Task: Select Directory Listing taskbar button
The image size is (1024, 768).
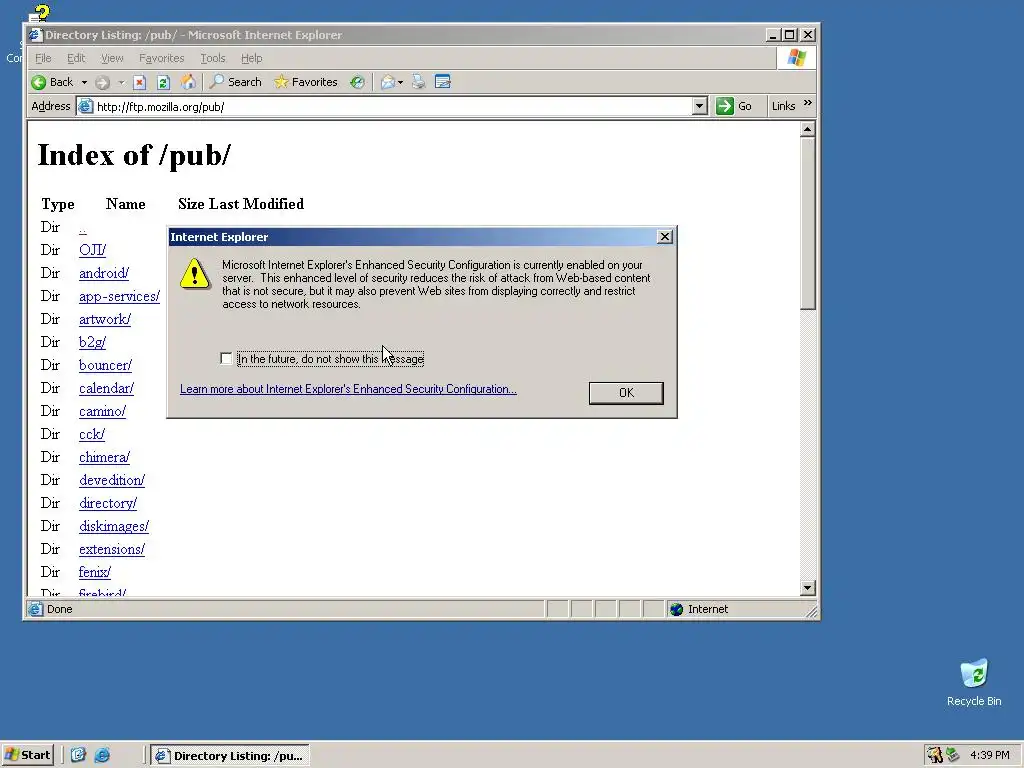Action: coord(230,756)
